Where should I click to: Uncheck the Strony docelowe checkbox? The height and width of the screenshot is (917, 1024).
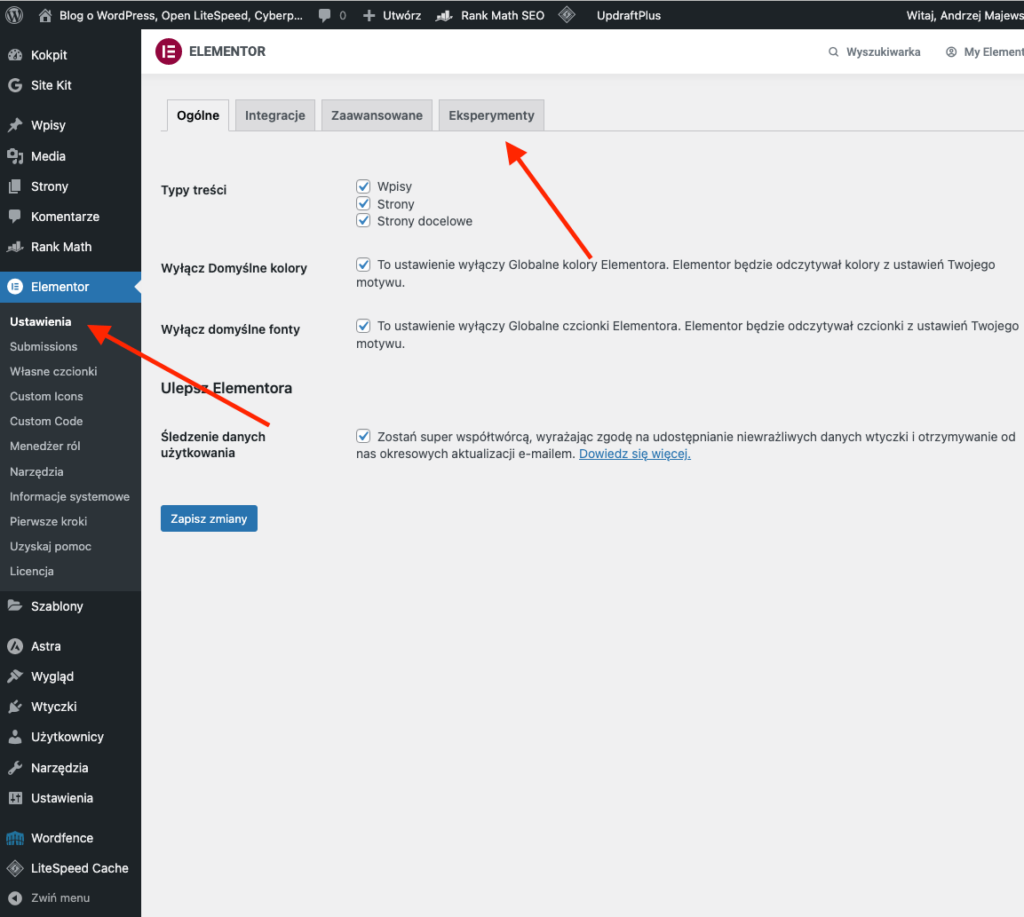pos(363,221)
